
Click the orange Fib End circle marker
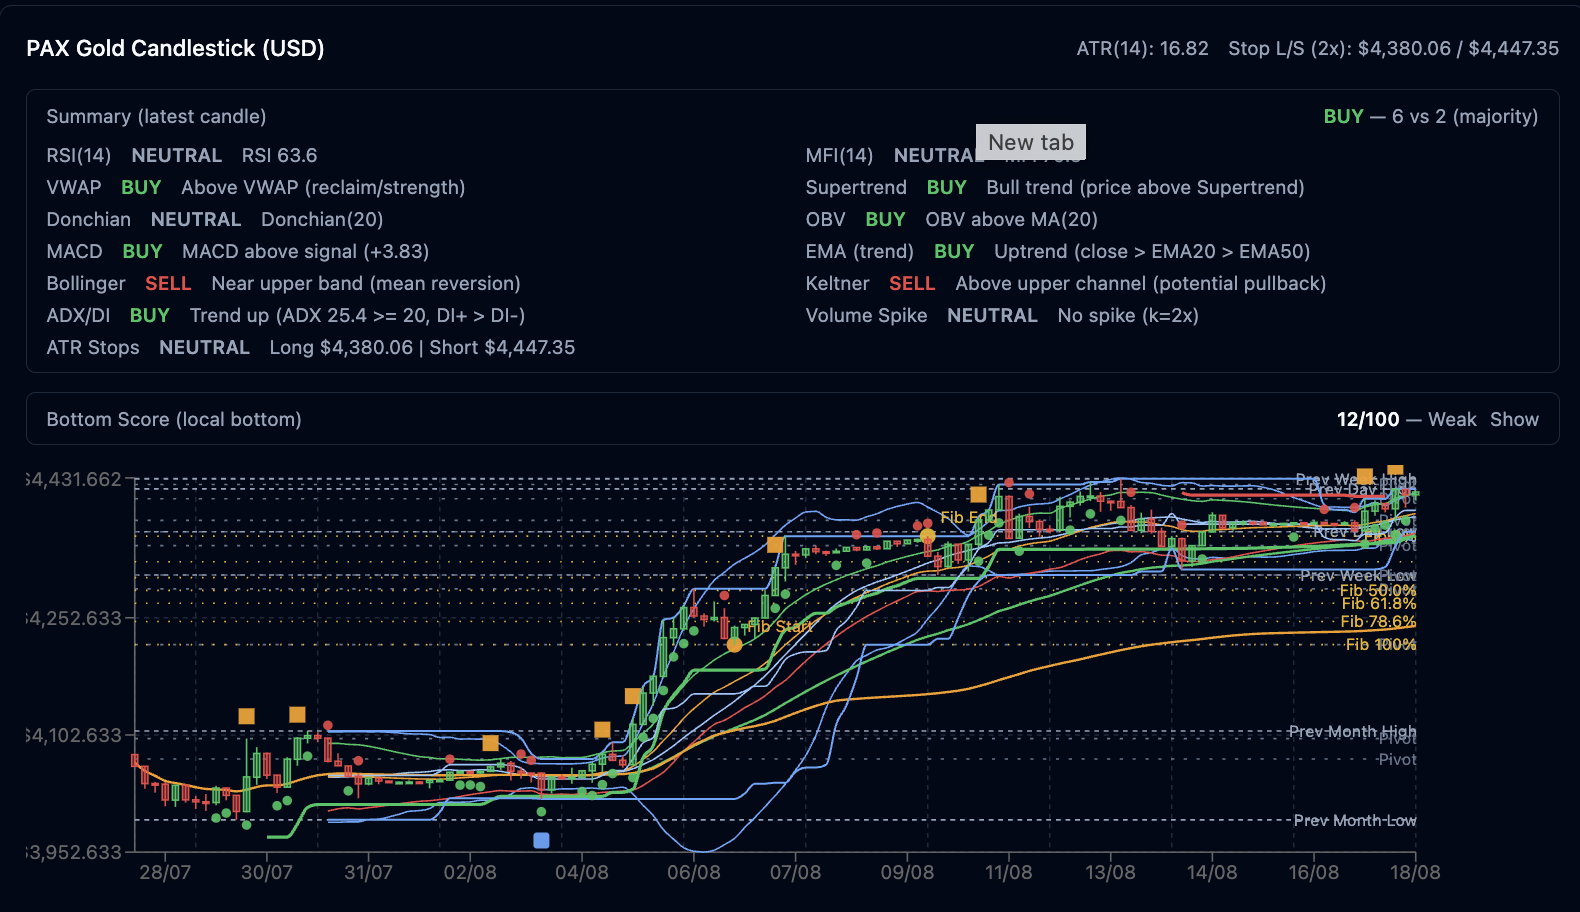click(928, 537)
